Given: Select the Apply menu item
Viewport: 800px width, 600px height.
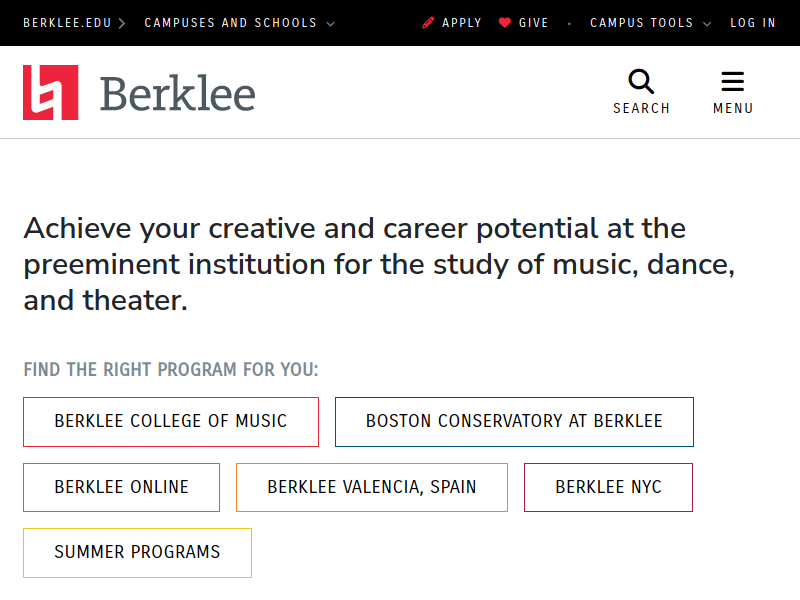Looking at the screenshot, I should (462, 23).
